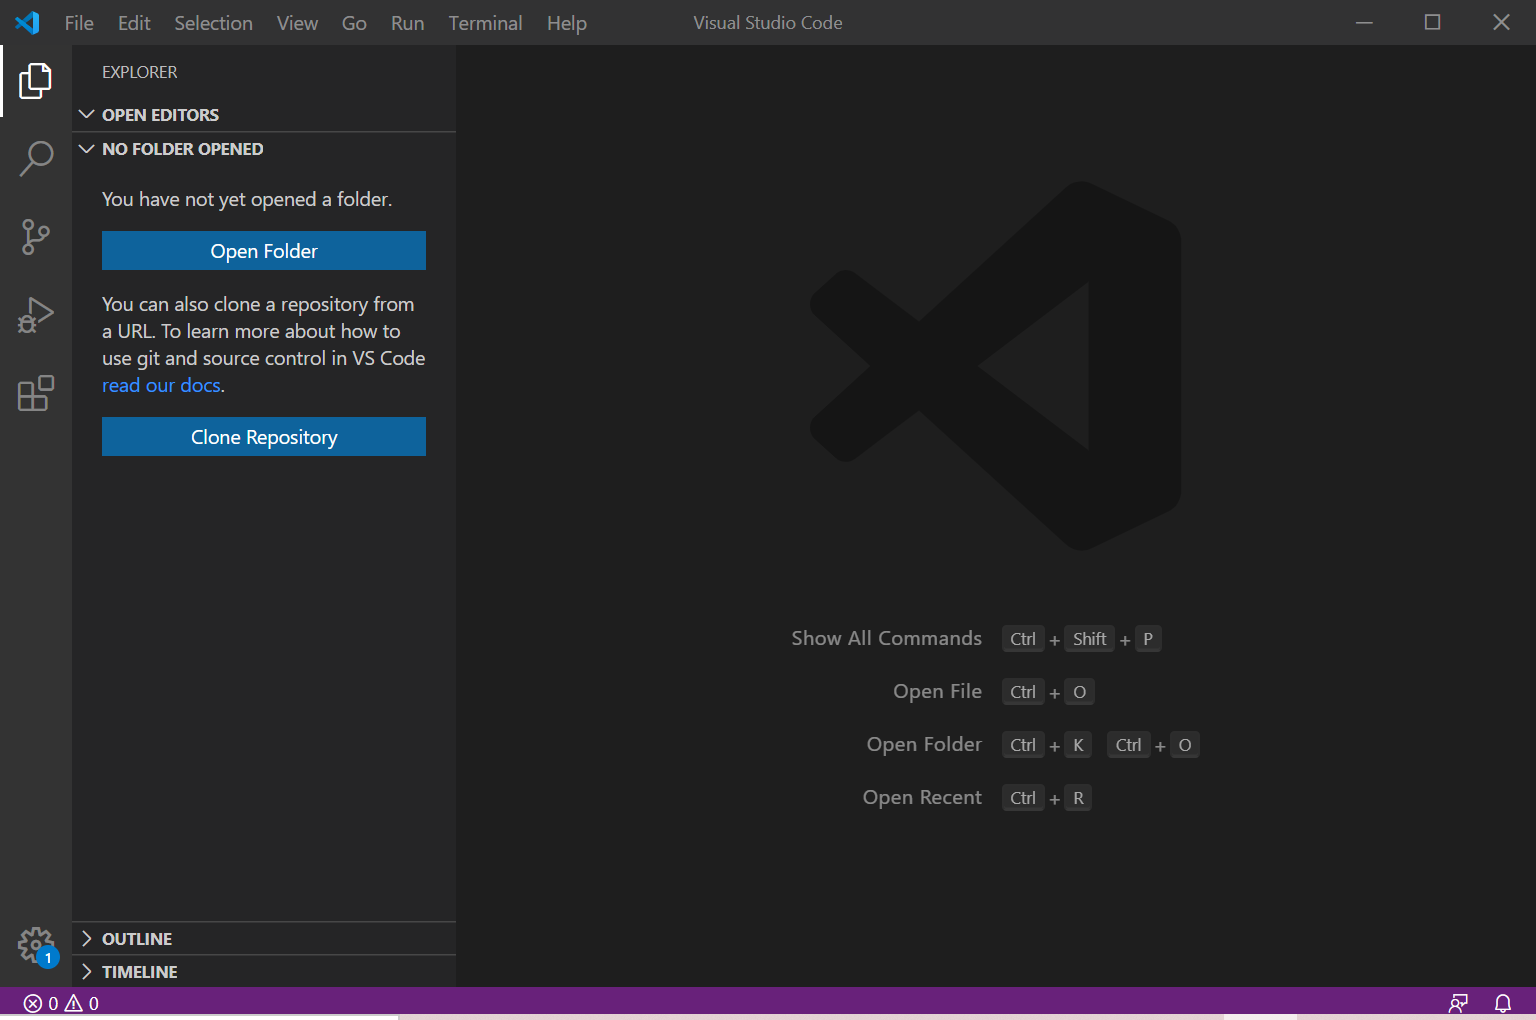Image resolution: width=1536 pixels, height=1020 pixels.
Task: Open the Search view icon
Action: tap(36, 158)
